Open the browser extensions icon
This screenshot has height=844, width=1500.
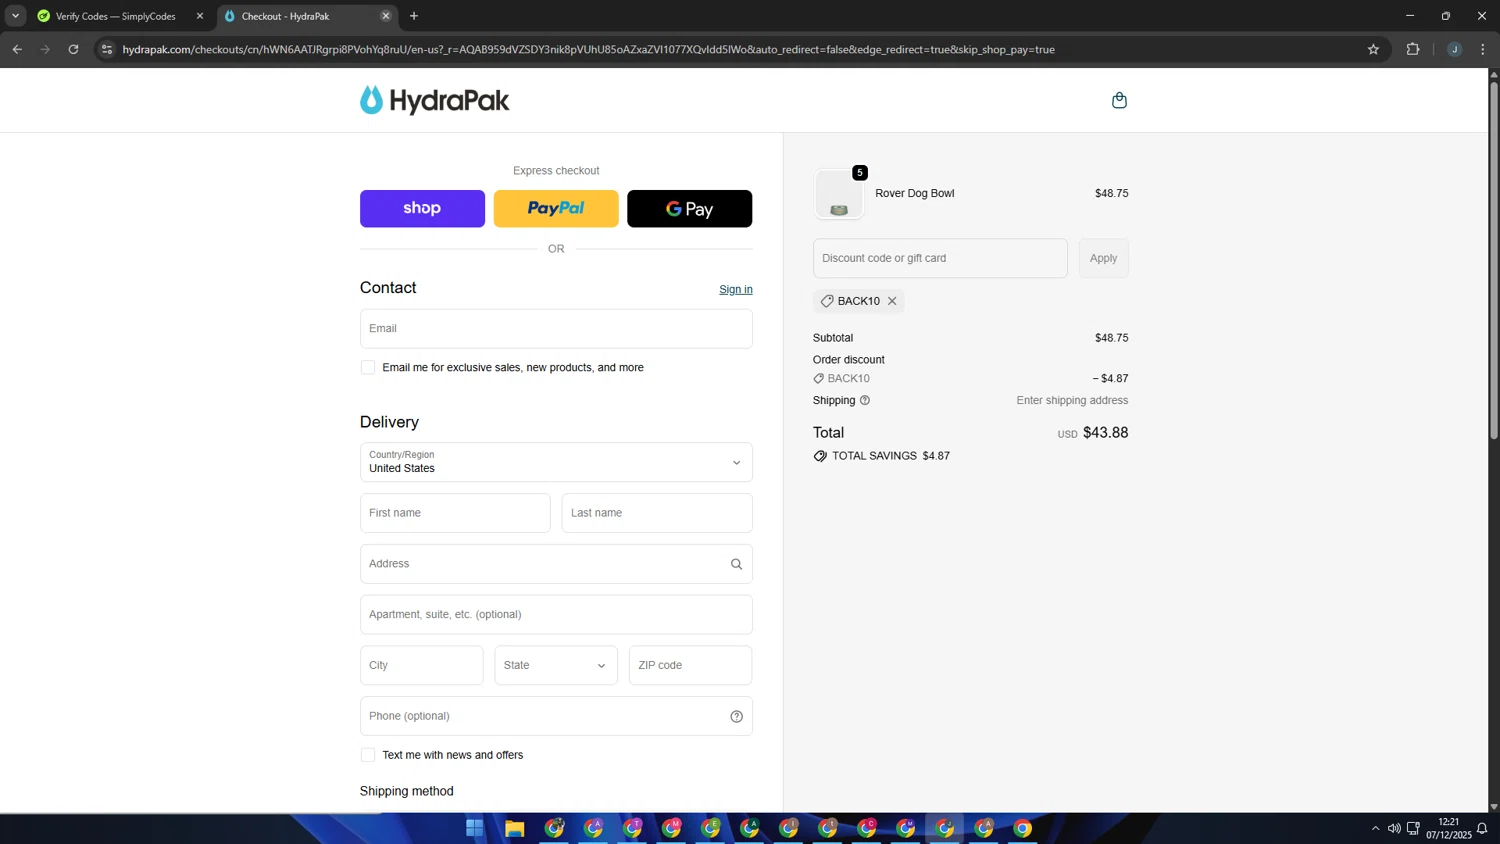[1413, 49]
